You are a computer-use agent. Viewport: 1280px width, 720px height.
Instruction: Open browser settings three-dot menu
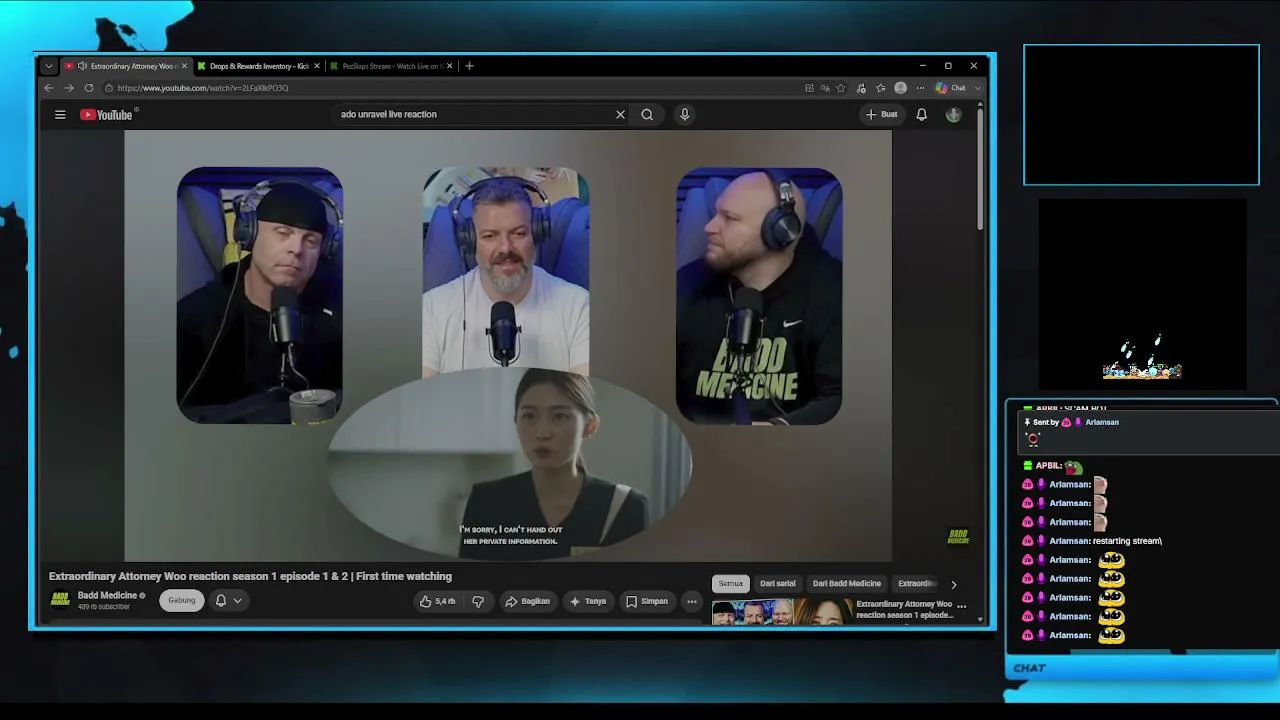coord(920,88)
